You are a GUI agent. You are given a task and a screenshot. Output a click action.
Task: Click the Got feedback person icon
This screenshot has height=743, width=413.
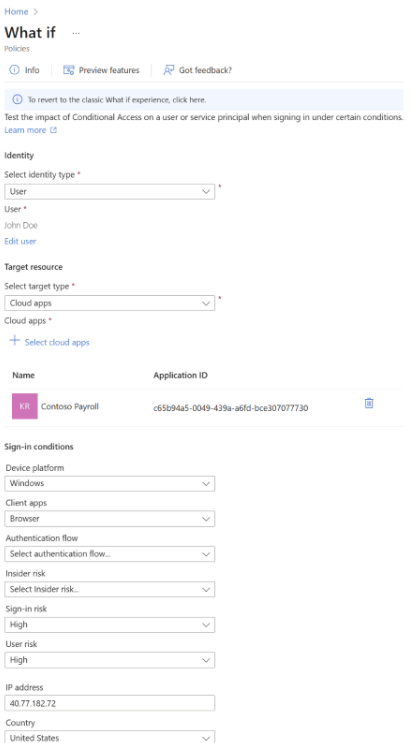(169, 70)
